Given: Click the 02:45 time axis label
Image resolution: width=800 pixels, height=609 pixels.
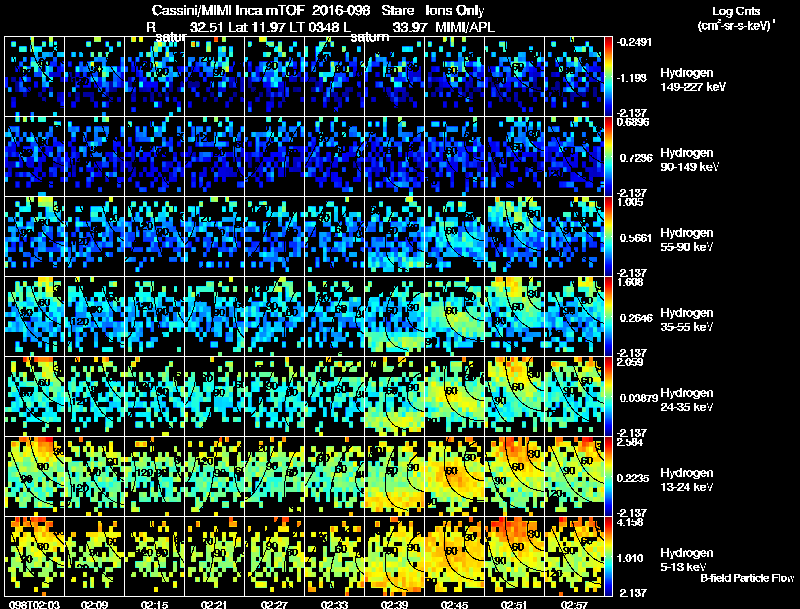Looking at the screenshot, I should pos(455,604).
